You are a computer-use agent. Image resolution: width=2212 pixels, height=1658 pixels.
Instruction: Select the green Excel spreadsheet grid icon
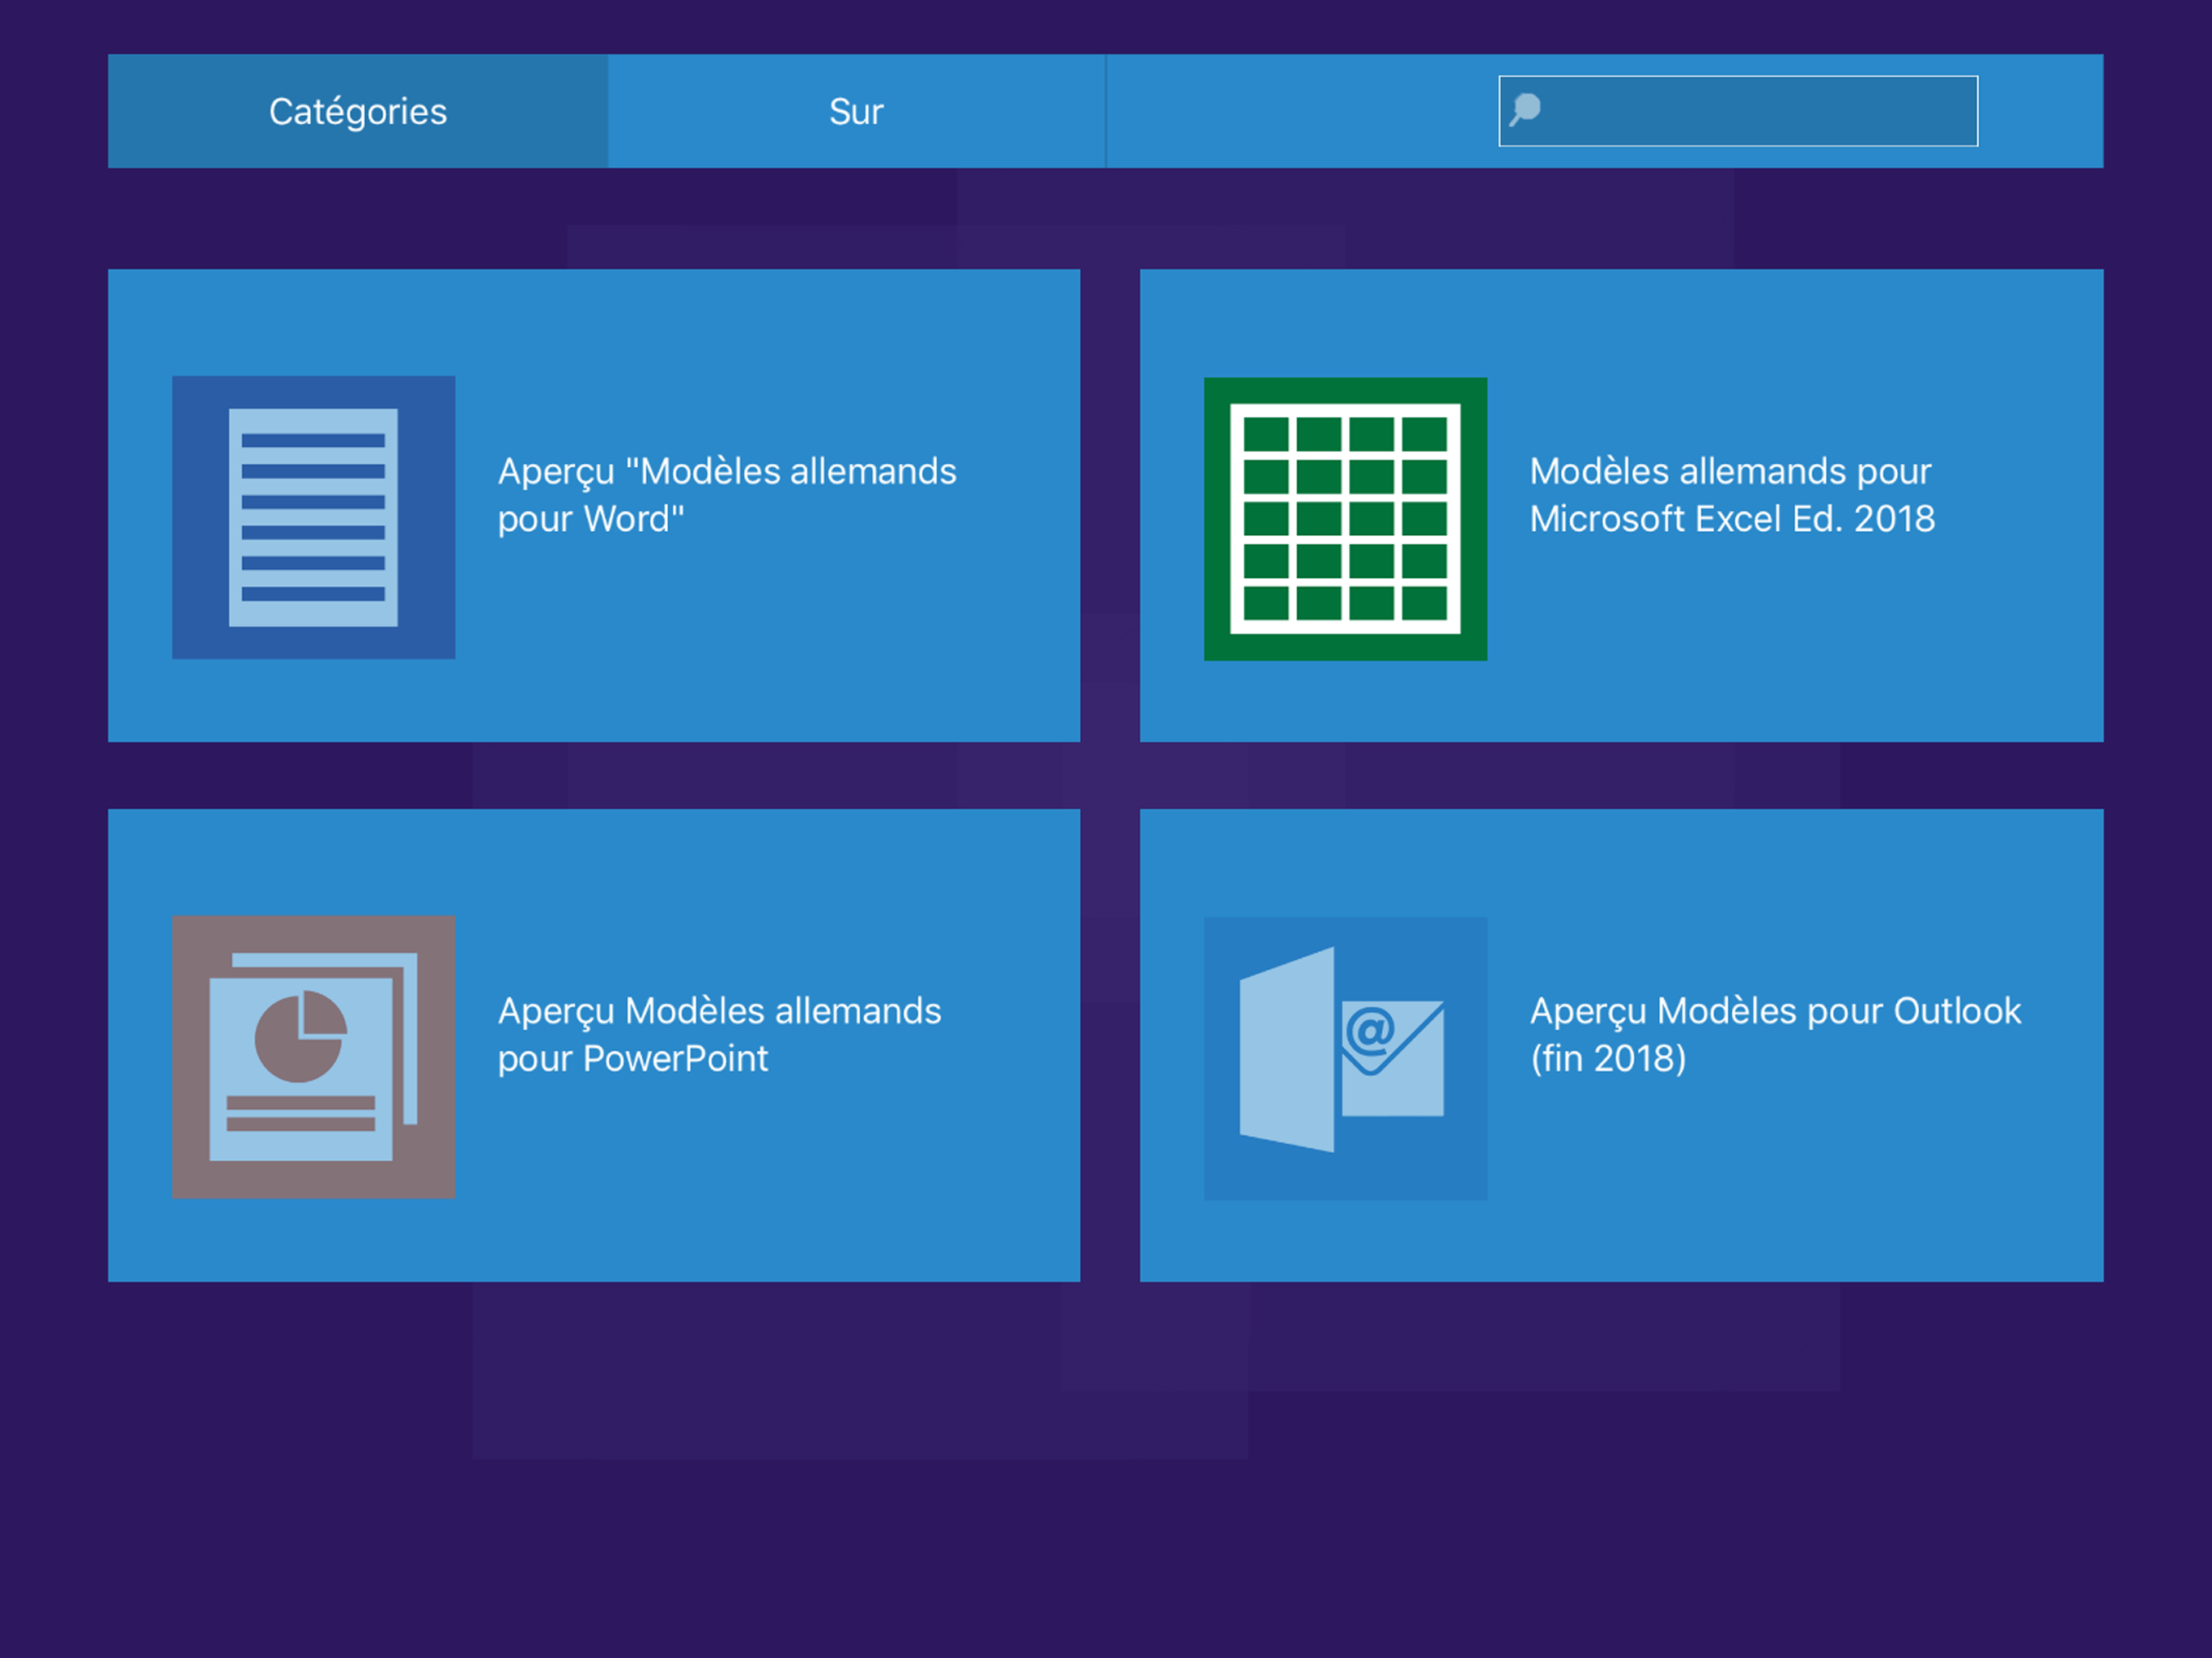1345,518
